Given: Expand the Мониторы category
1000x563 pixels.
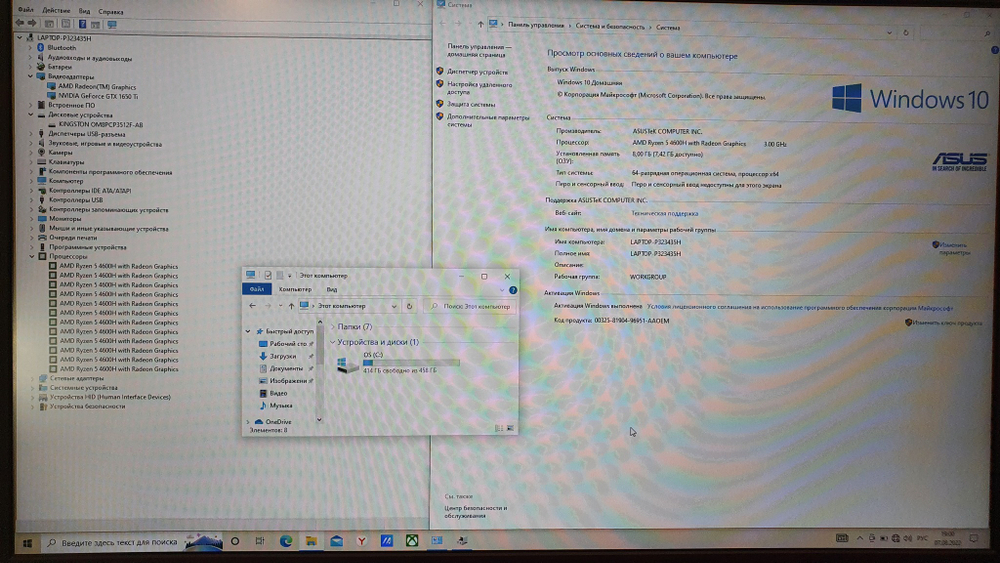Looking at the screenshot, I should coord(31,219).
